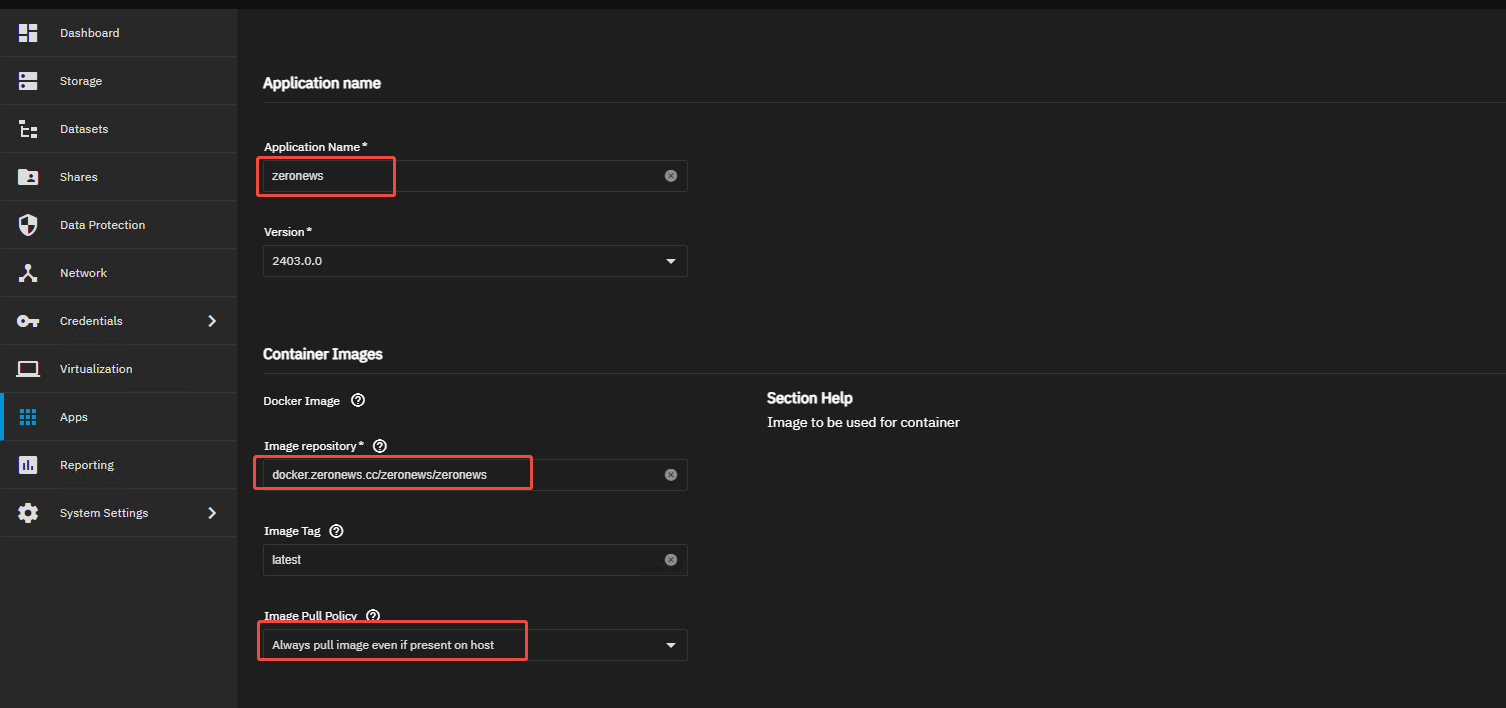Image resolution: width=1506 pixels, height=708 pixels.
Task: Open the Apps menu item
Action: click(118, 417)
